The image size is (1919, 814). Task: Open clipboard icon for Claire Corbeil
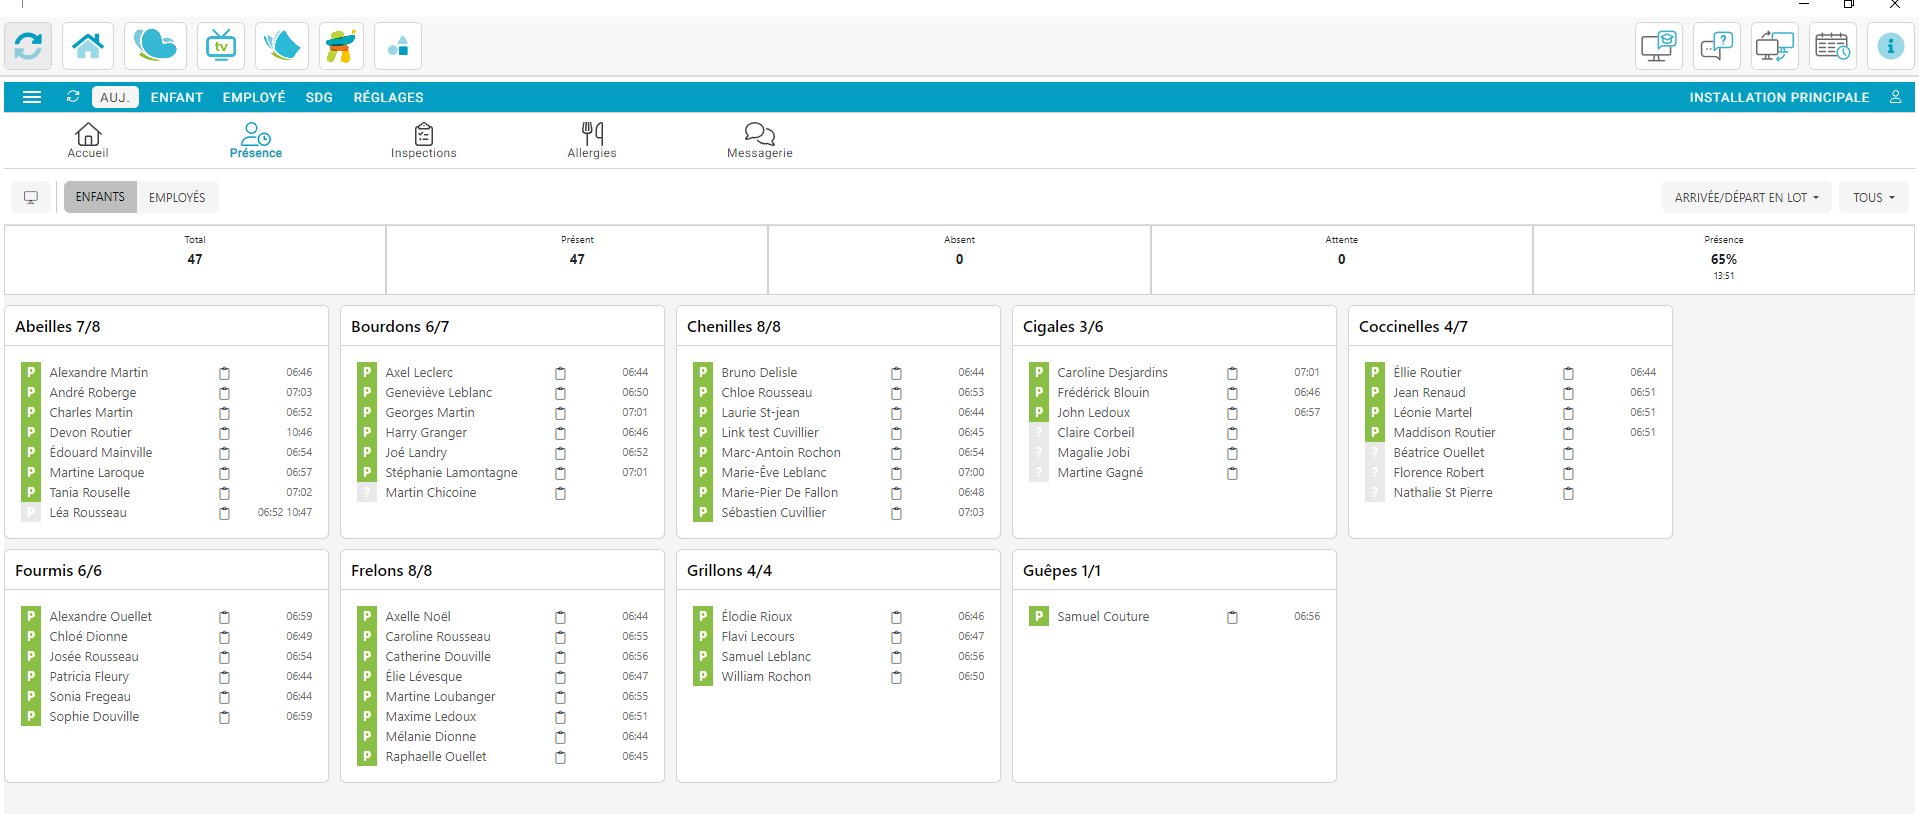tap(1232, 433)
